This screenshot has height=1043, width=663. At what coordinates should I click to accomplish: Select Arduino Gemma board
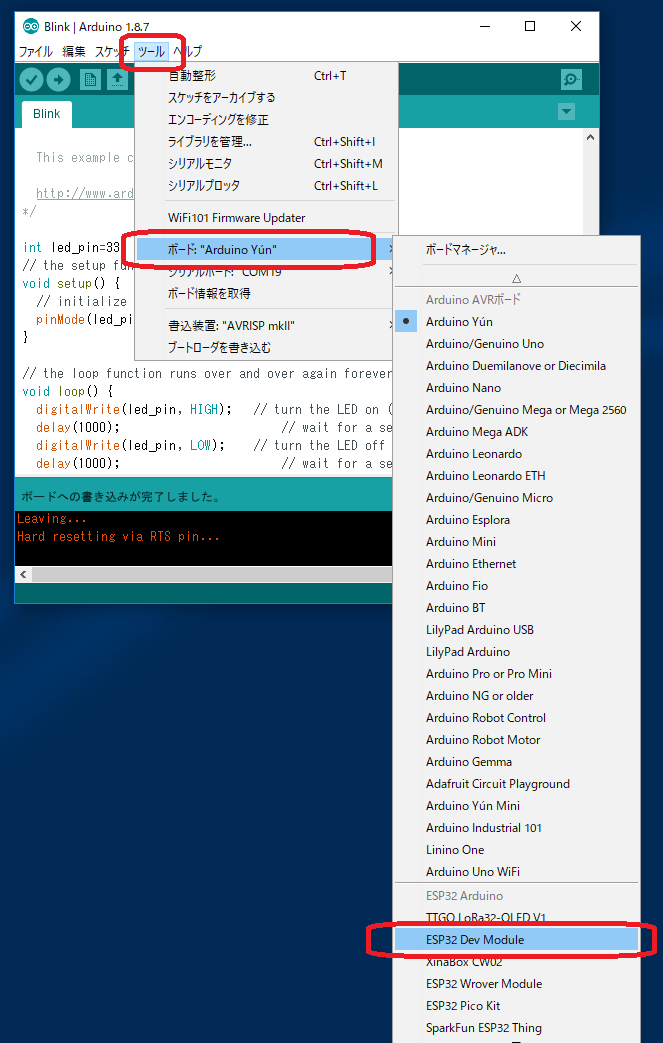517,761
